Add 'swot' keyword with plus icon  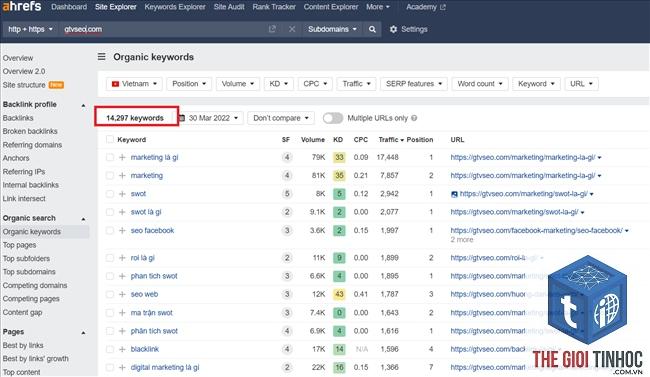pyautogui.click(x=122, y=194)
